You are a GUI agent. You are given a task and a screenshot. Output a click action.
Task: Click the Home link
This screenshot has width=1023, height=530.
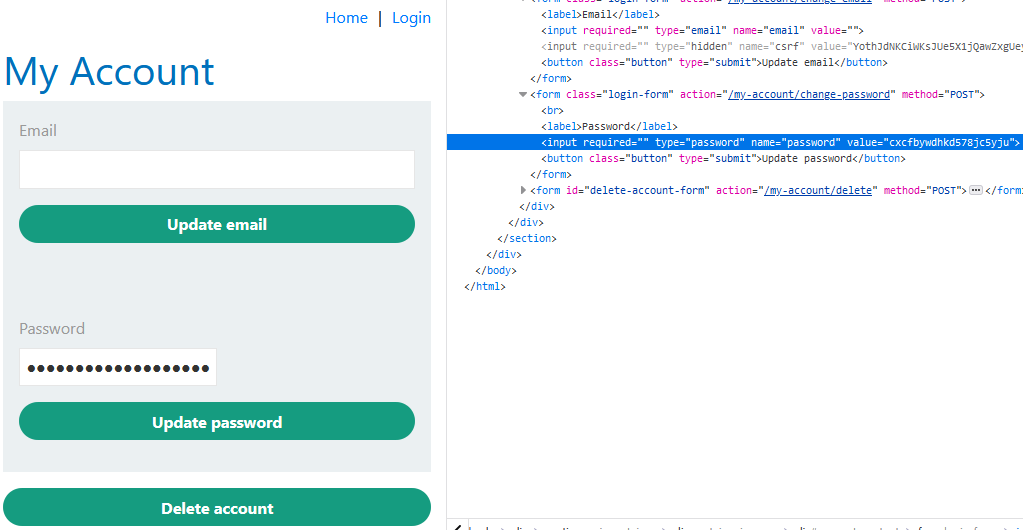pyautogui.click(x=346, y=18)
